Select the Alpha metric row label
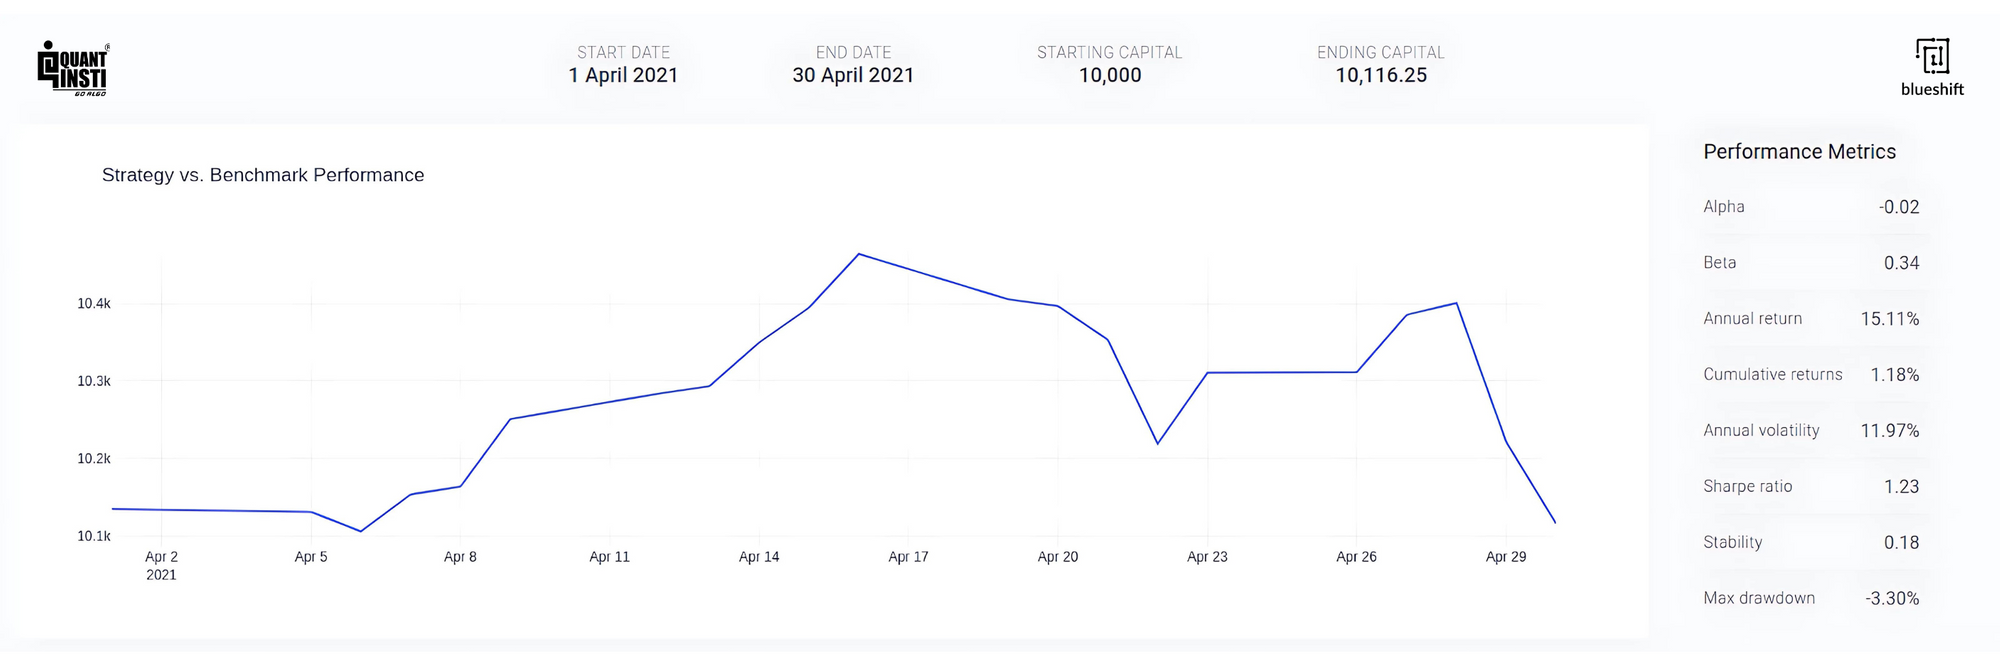This screenshot has height=667, width=2000. click(1723, 207)
